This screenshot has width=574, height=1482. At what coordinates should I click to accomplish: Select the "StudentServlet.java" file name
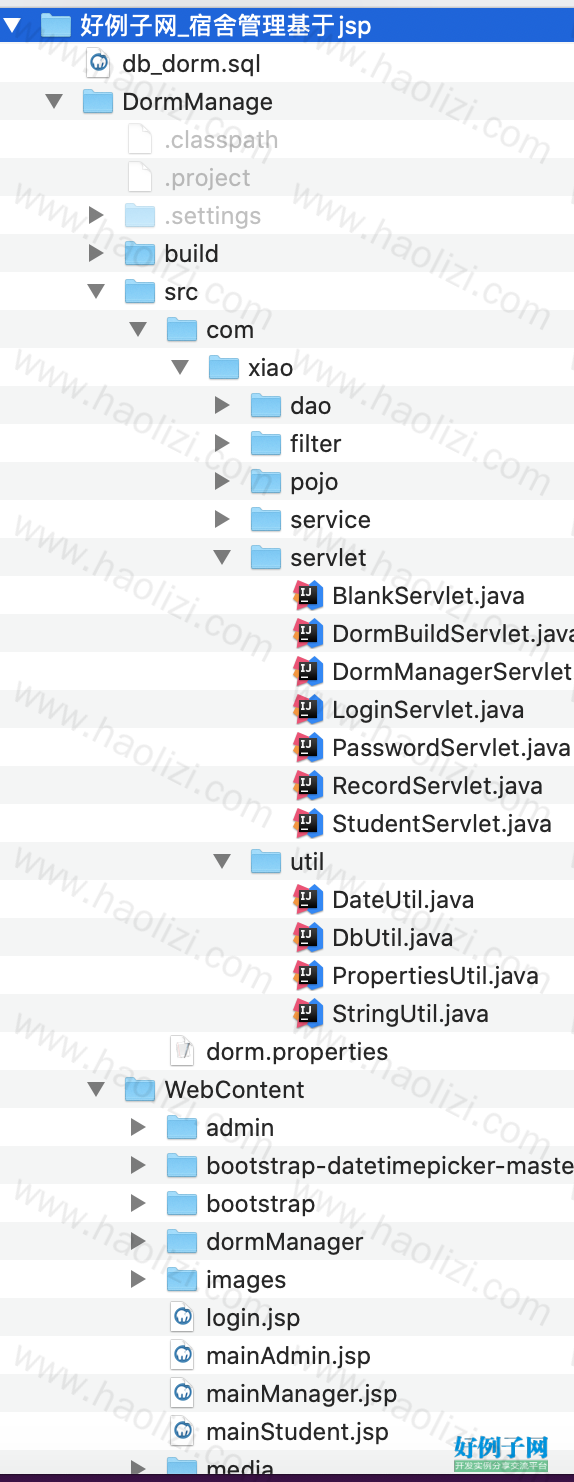pos(442,824)
